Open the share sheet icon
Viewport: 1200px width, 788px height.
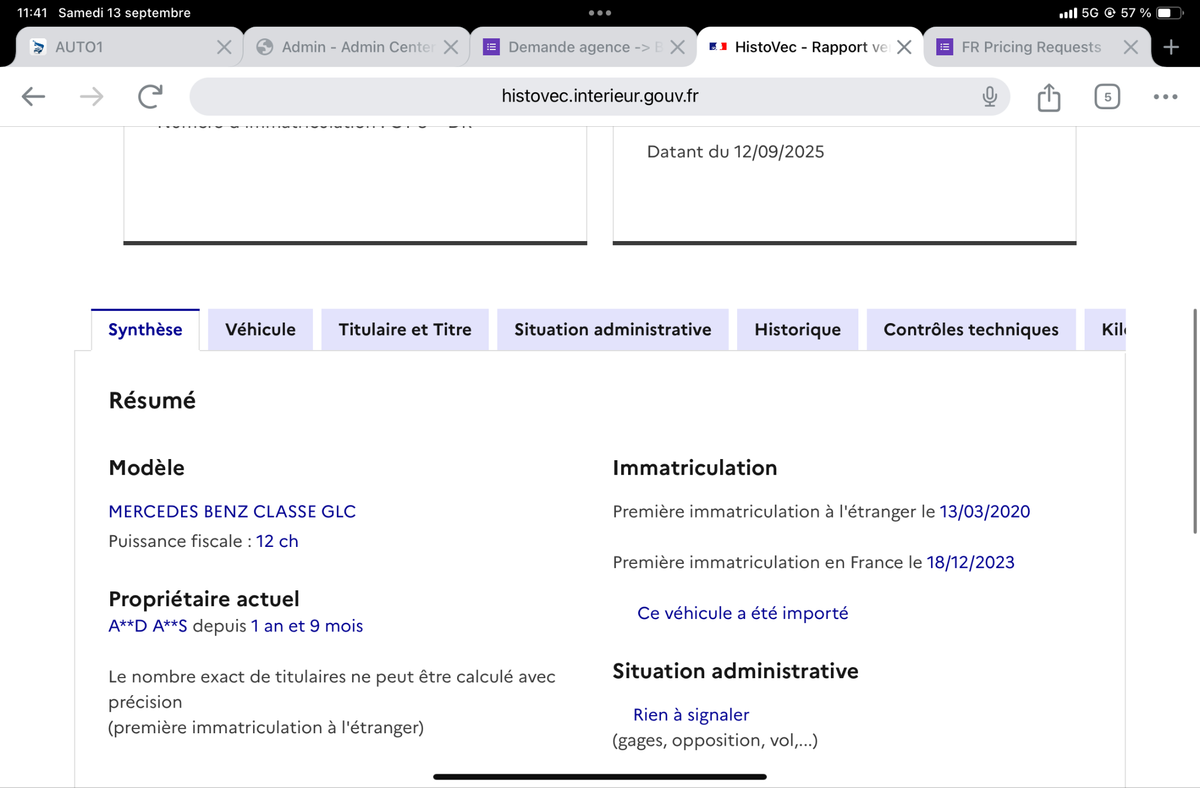(1048, 96)
